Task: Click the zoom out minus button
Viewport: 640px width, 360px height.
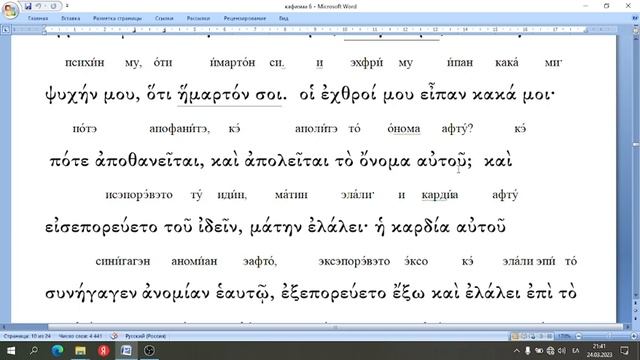Action: pyautogui.click(x=578, y=336)
